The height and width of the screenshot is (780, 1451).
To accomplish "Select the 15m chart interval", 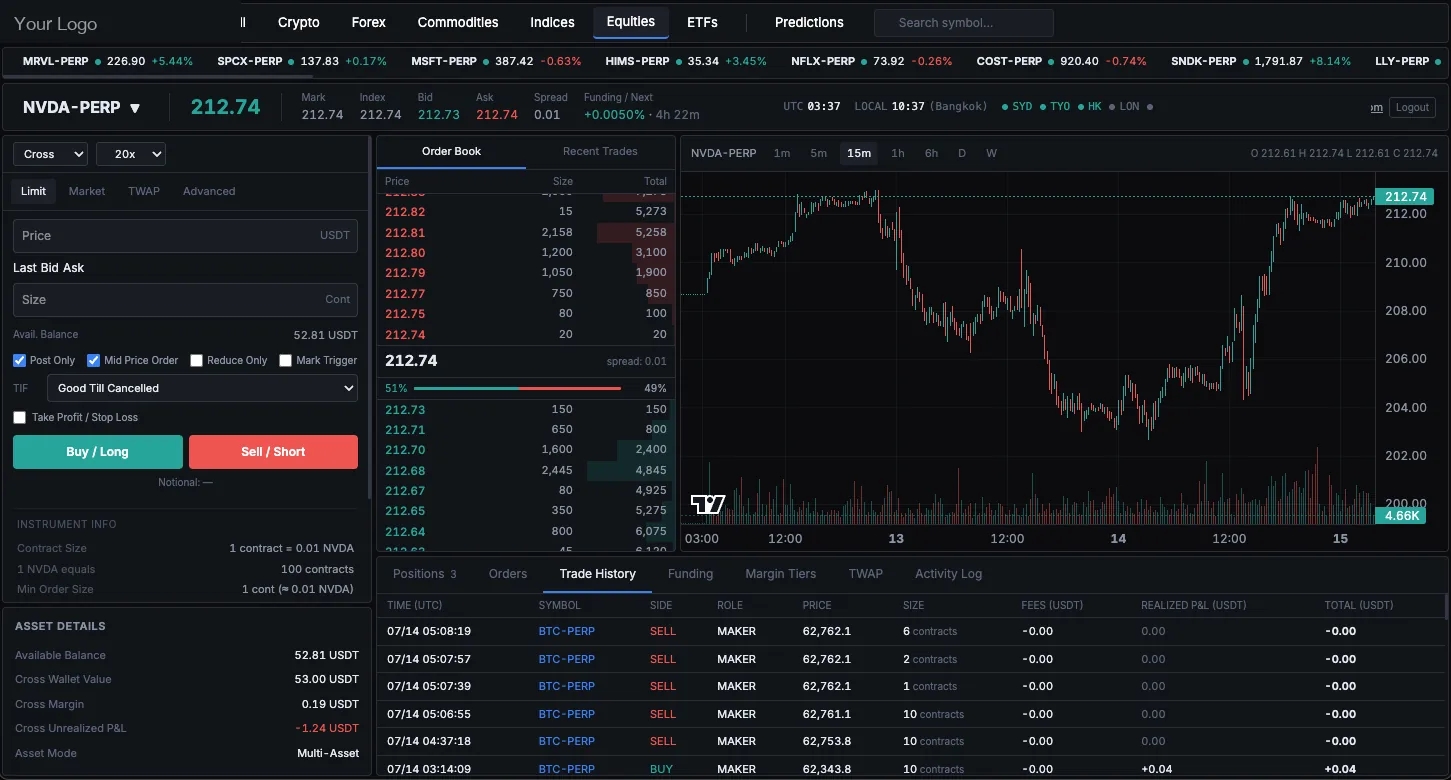I will pyautogui.click(x=859, y=154).
